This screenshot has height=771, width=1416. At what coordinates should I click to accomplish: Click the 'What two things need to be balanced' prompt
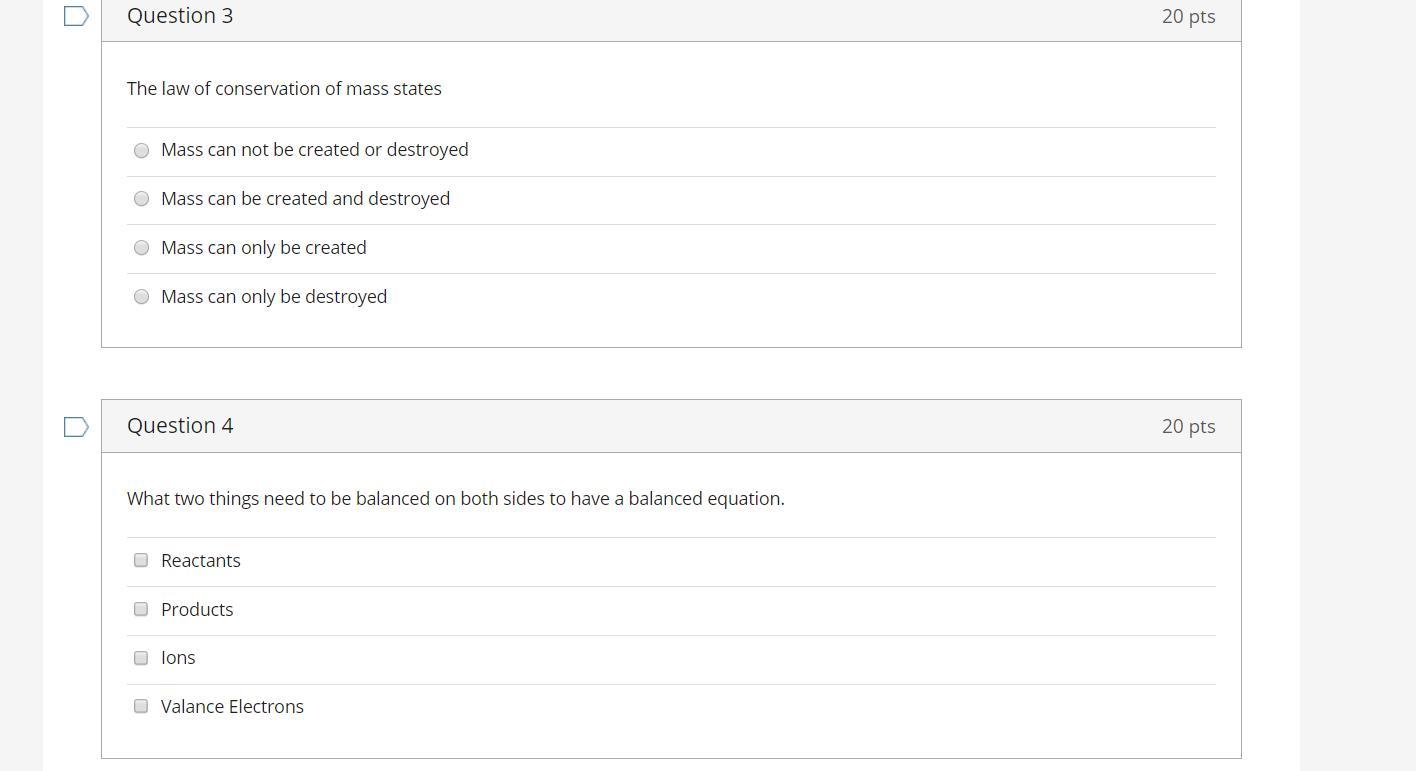[455, 499]
